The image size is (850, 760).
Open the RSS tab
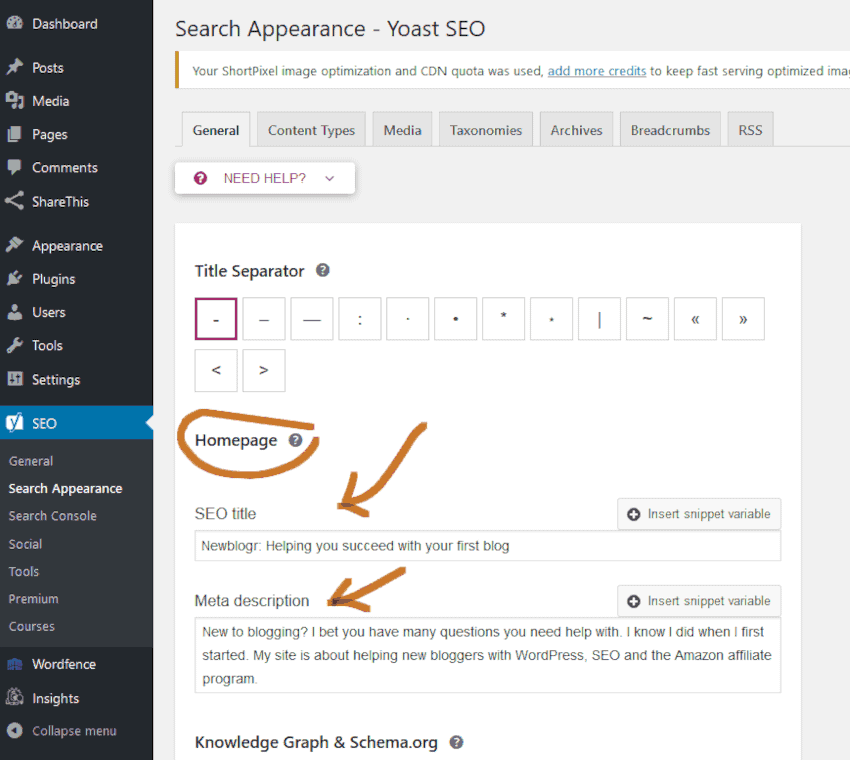coord(750,130)
